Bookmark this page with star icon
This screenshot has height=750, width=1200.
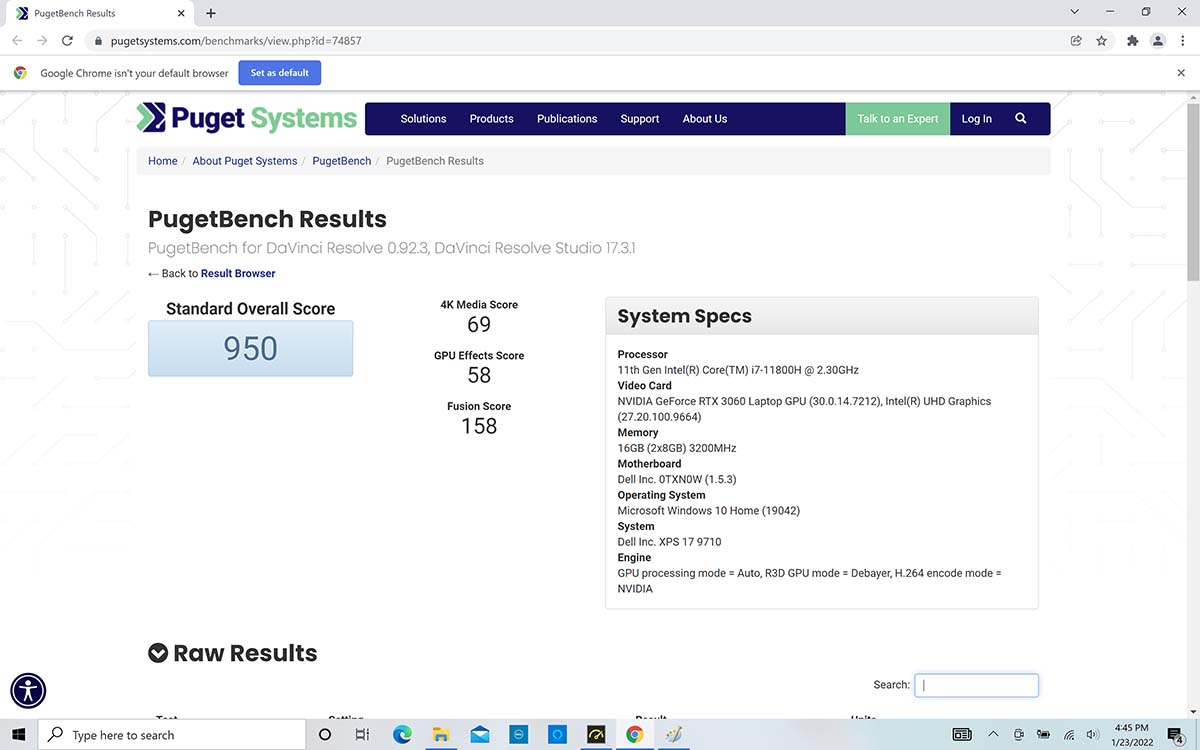[x=1101, y=41]
